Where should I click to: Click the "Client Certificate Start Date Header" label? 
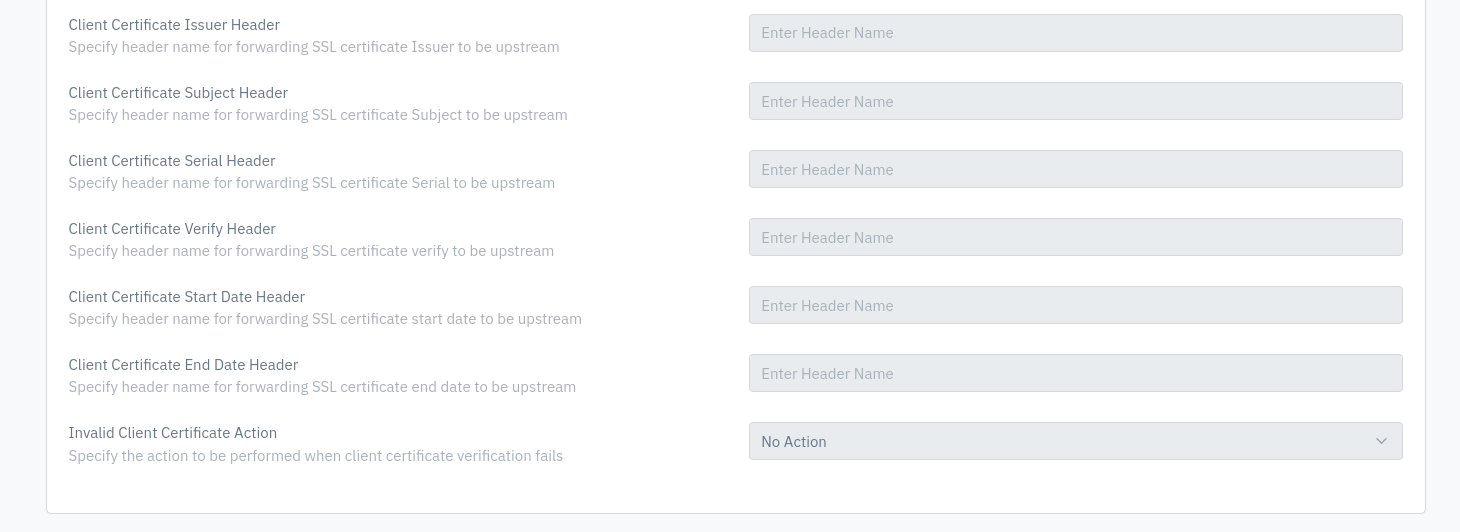coord(186,296)
